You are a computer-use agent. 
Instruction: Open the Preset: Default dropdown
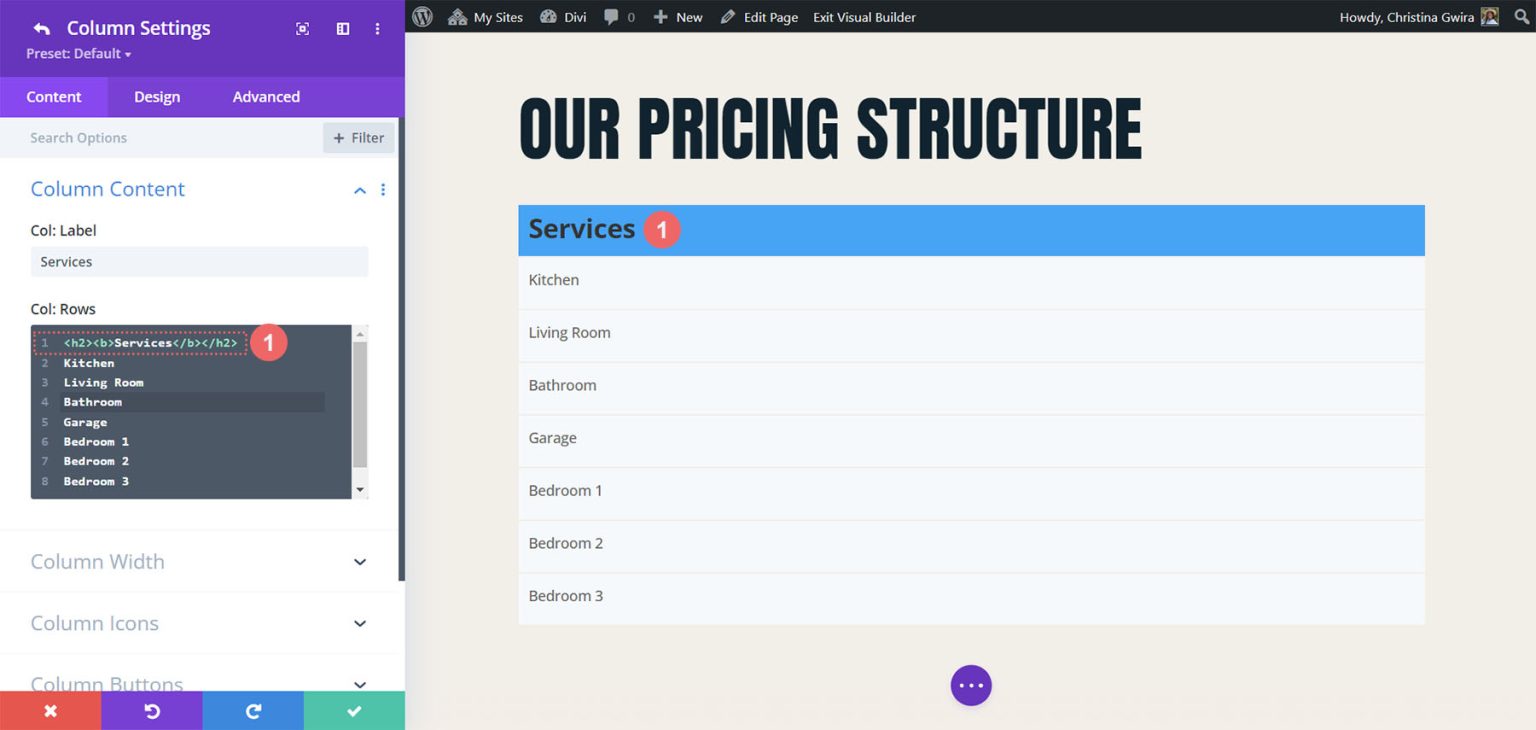[x=76, y=54]
